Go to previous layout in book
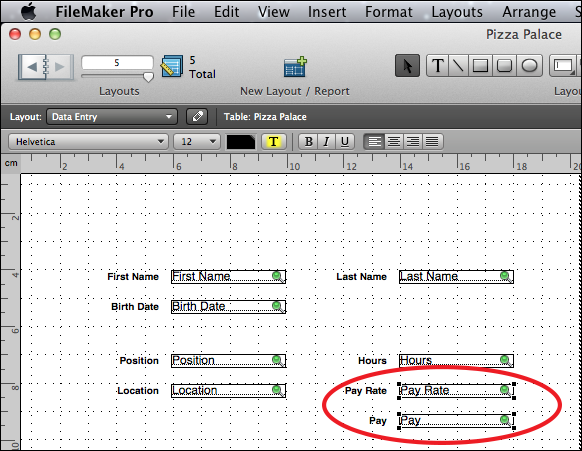The height and width of the screenshot is (451, 582). (32, 67)
